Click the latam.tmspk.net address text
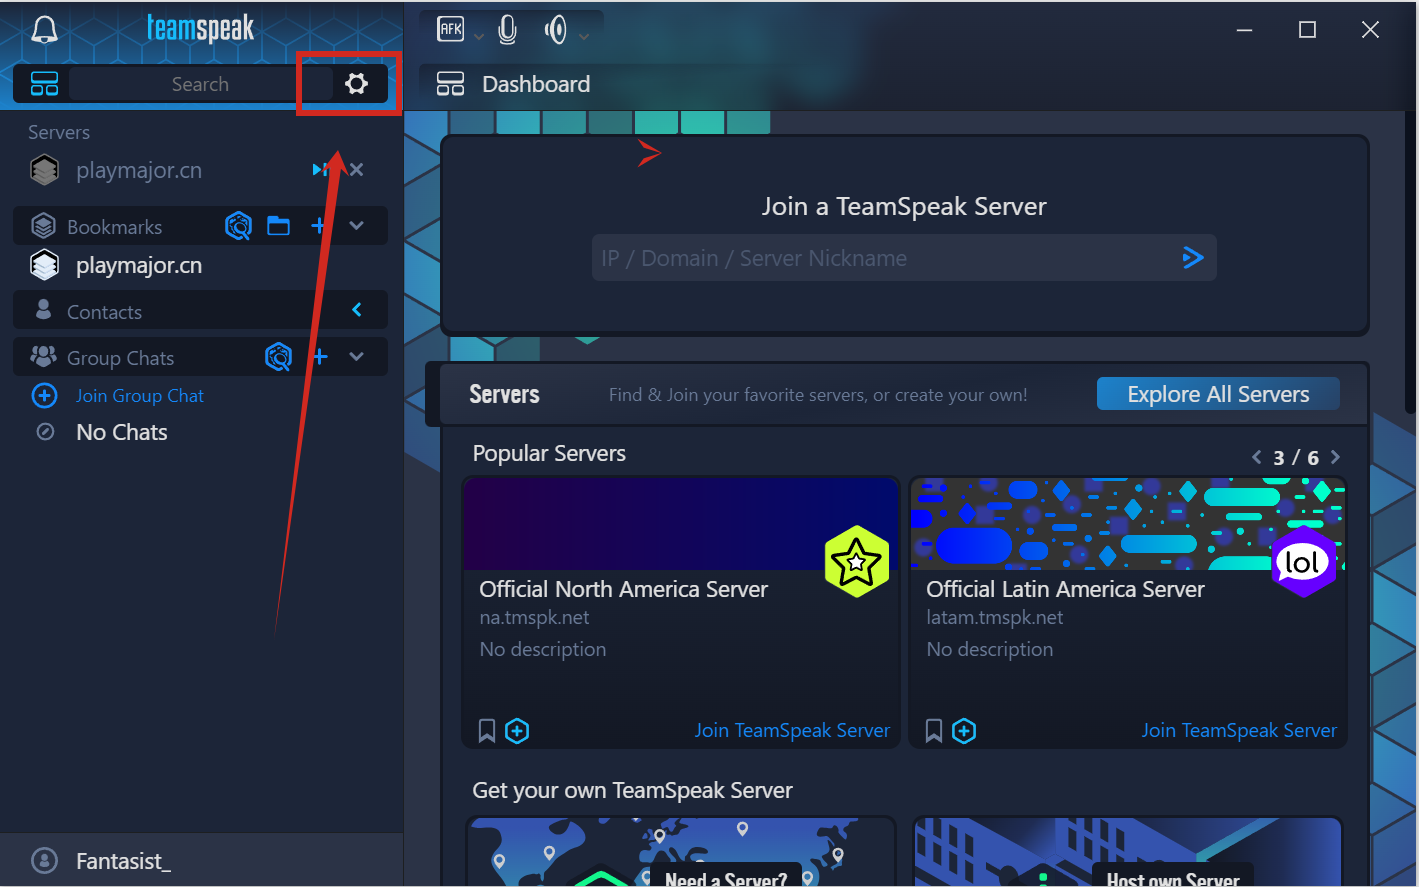Viewport: 1419px width, 887px height. pyautogui.click(x=994, y=618)
